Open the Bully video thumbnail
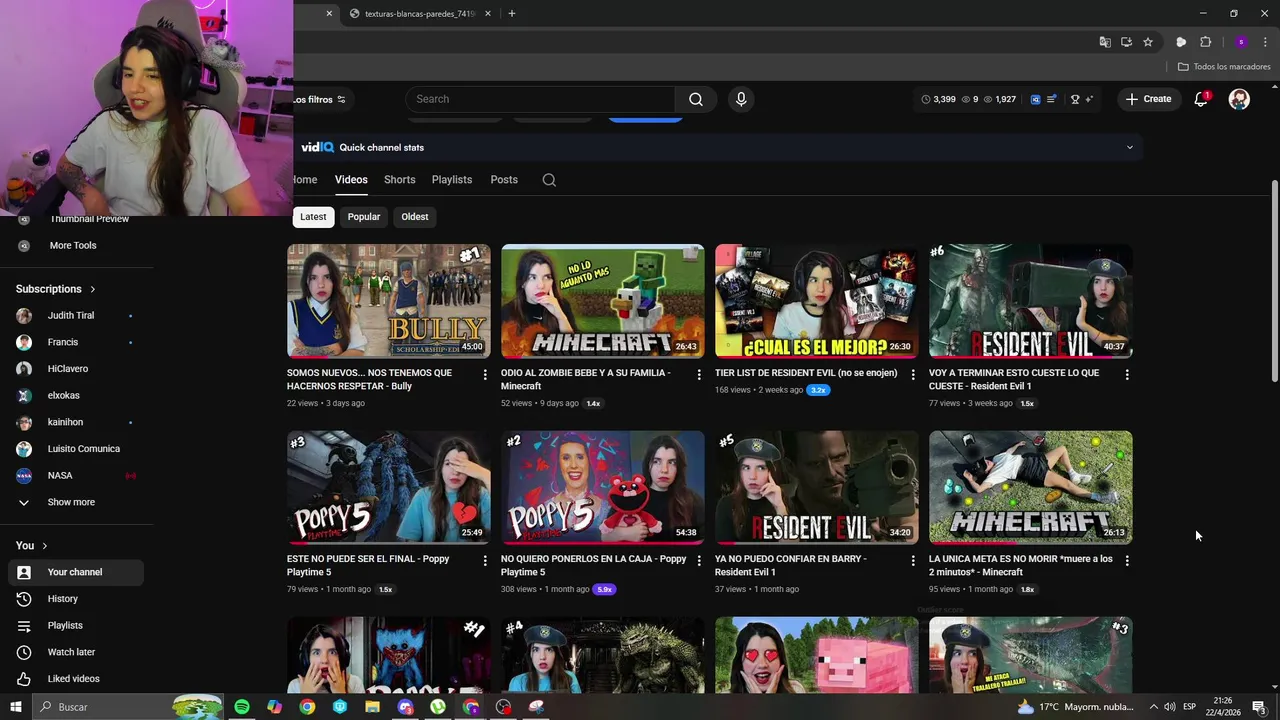This screenshot has height=720, width=1280. click(389, 301)
